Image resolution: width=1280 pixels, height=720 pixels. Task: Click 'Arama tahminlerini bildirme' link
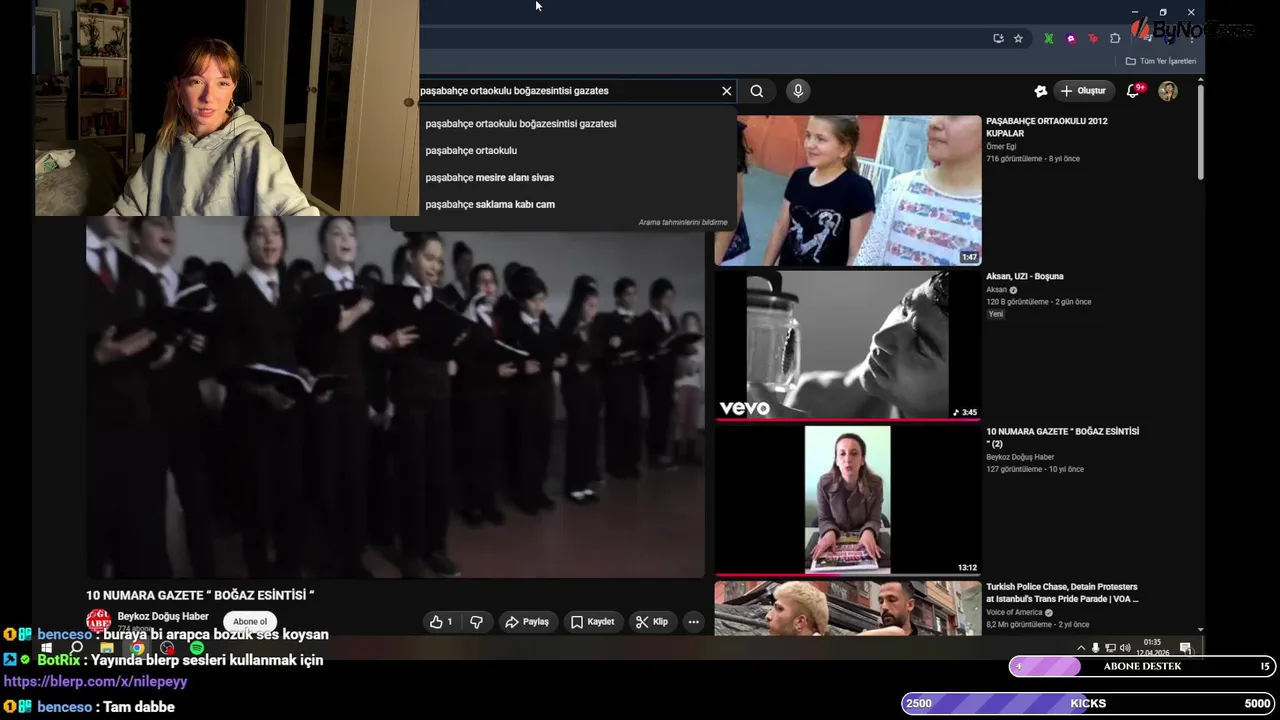point(683,223)
